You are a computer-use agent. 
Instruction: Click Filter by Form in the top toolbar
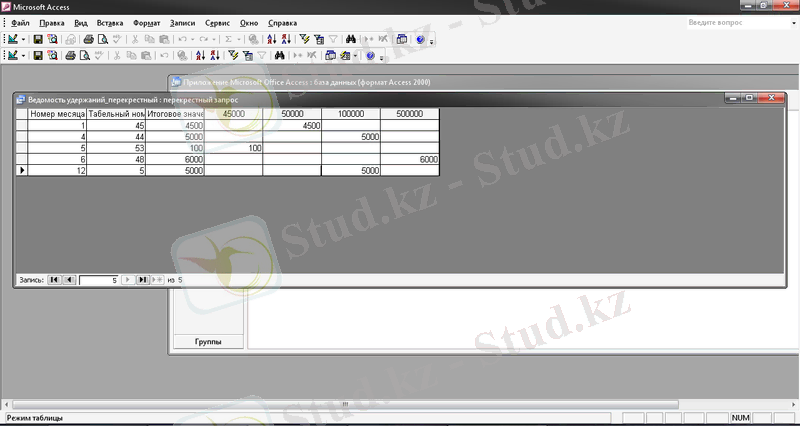tap(319, 39)
